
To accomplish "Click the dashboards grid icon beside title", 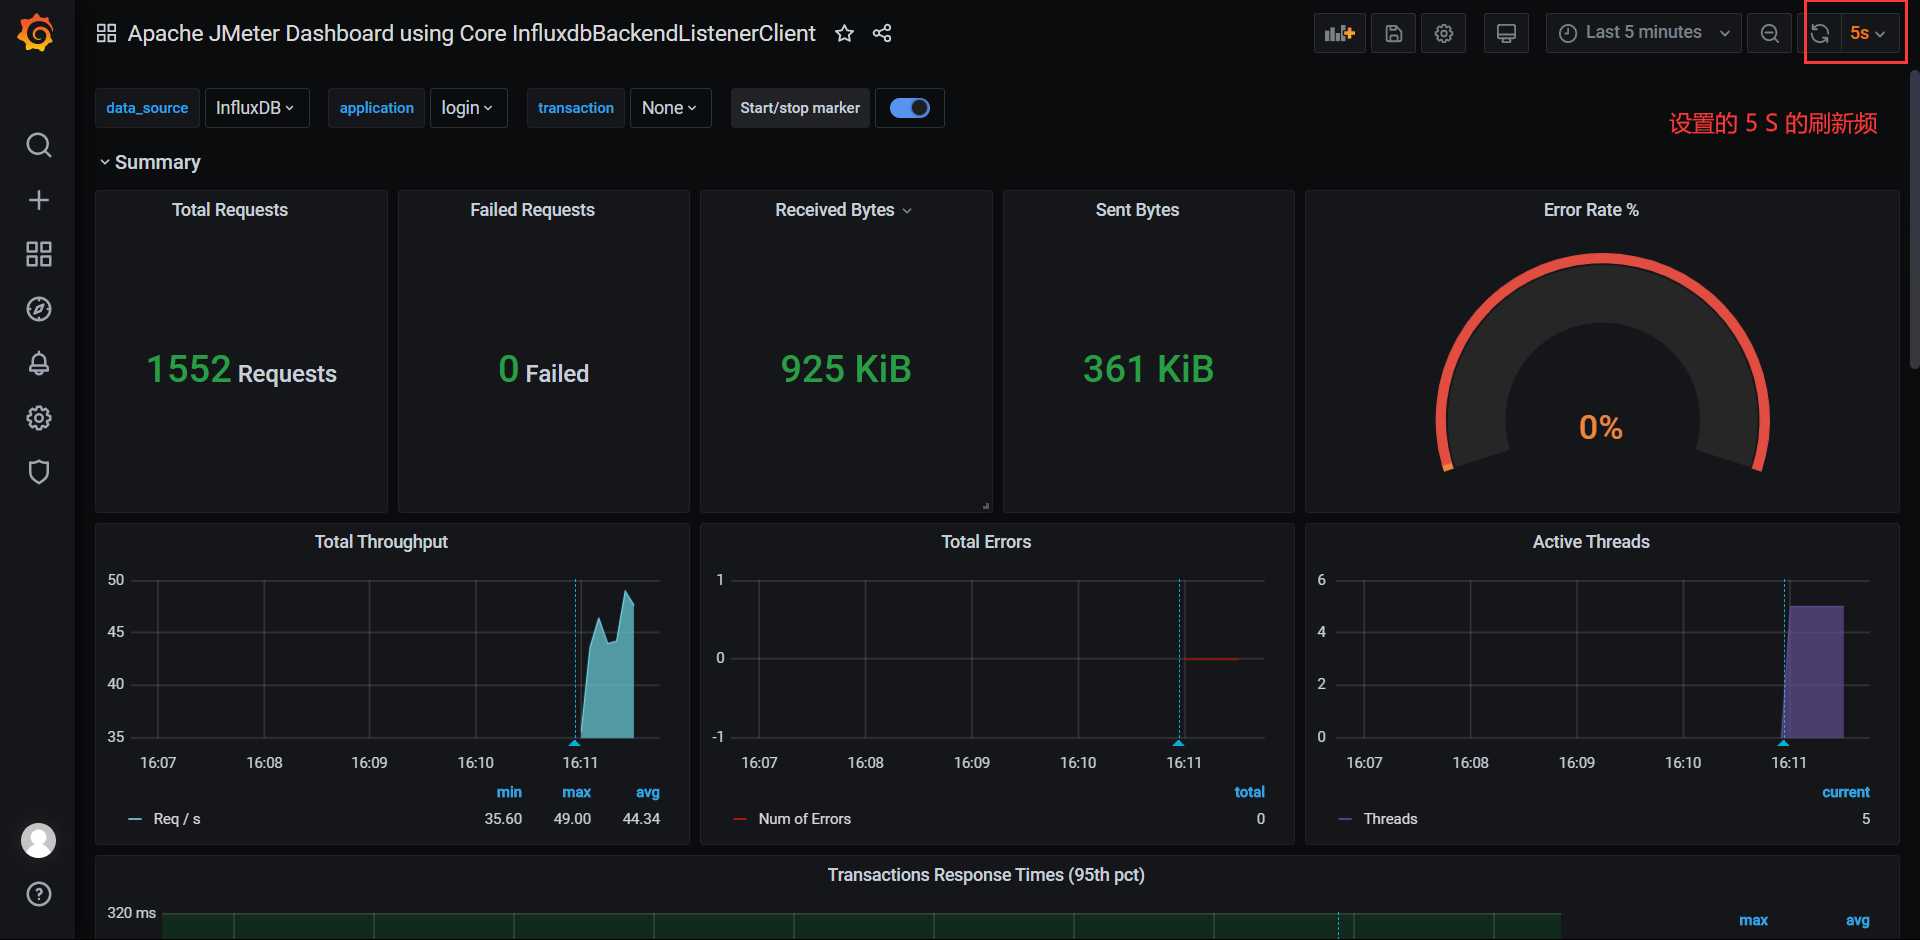I will click(x=106, y=33).
